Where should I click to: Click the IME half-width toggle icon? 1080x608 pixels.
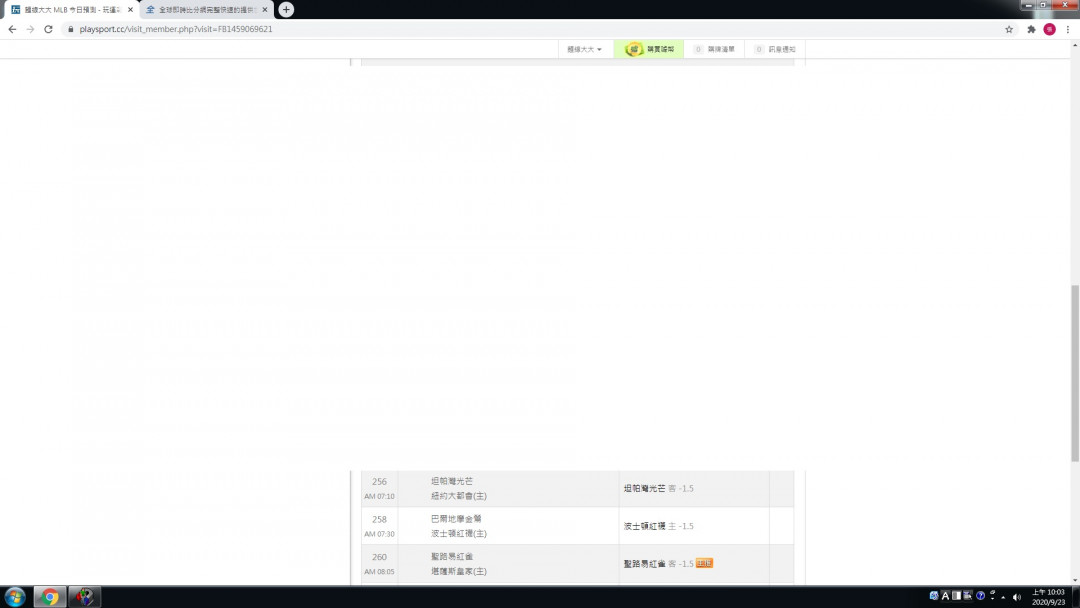(956, 596)
